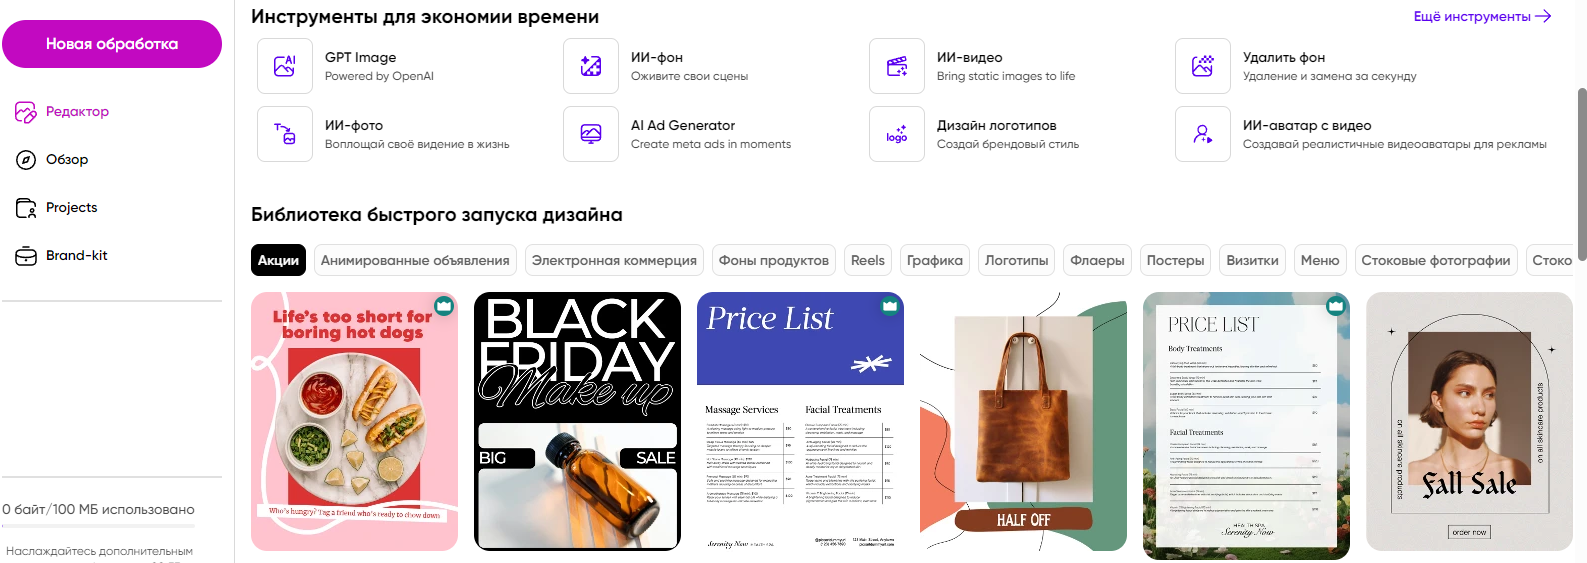The width and height of the screenshot is (1587, 563).
Task: Select the Удалить фон icon
Action: 1203,66
